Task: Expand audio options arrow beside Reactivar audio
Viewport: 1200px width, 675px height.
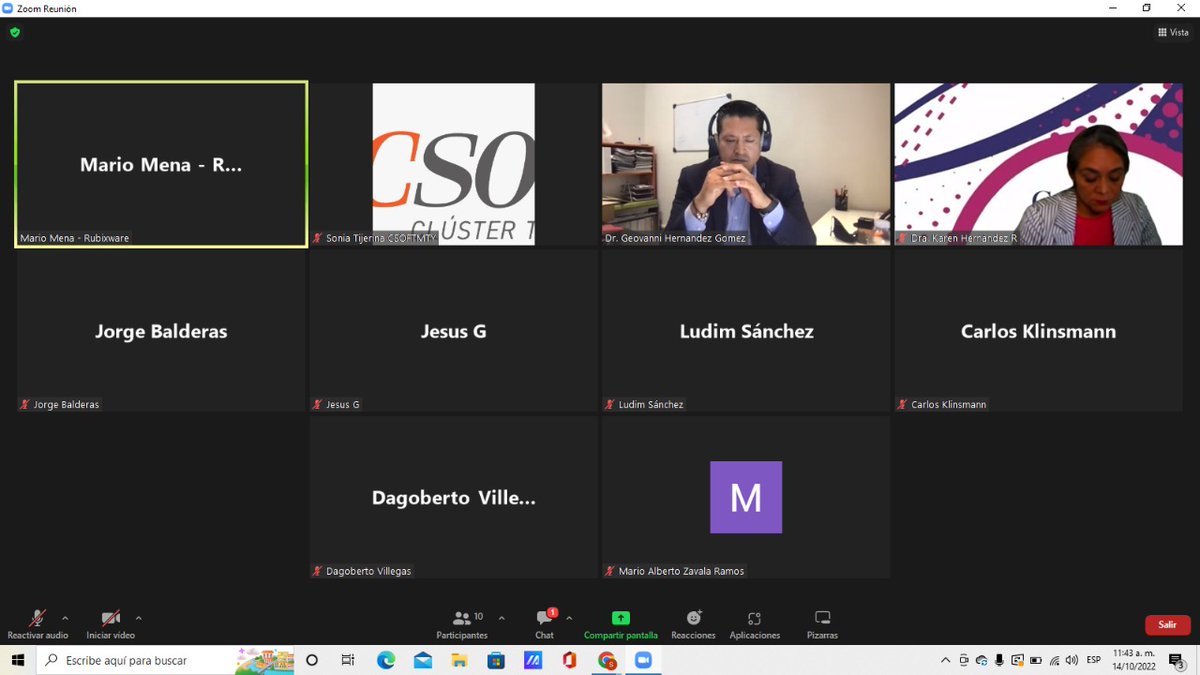Action: [x=65, y=618]
